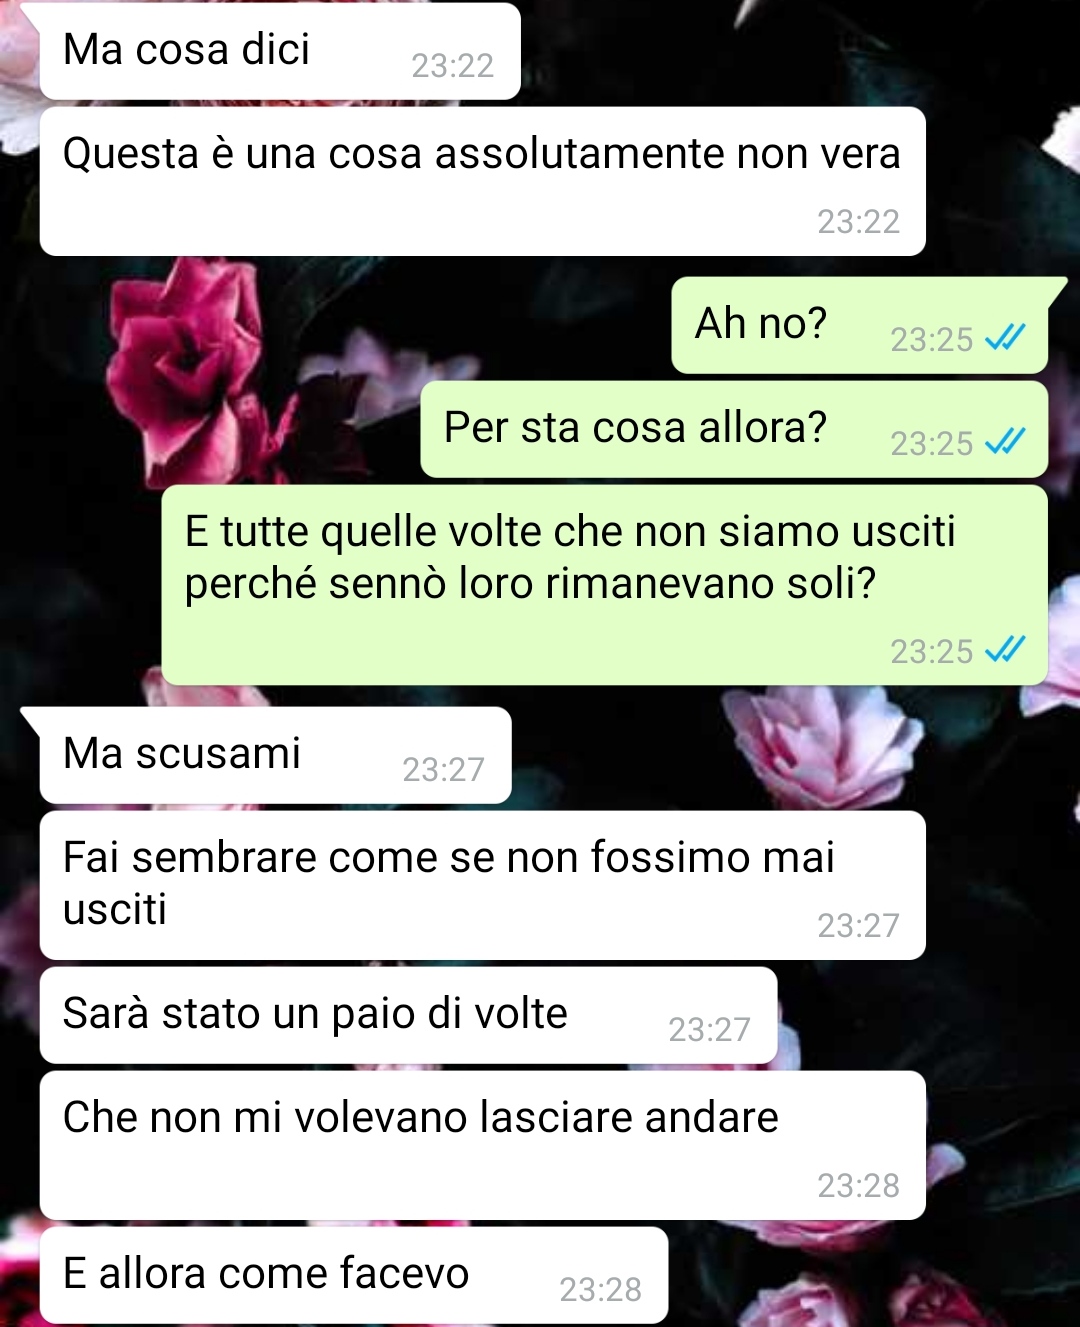Viewport: 1080px width, 1327px height.
Task: Tap the 23:28 timestamp under 'lasciare andare'
Action: coord(858,1186)
